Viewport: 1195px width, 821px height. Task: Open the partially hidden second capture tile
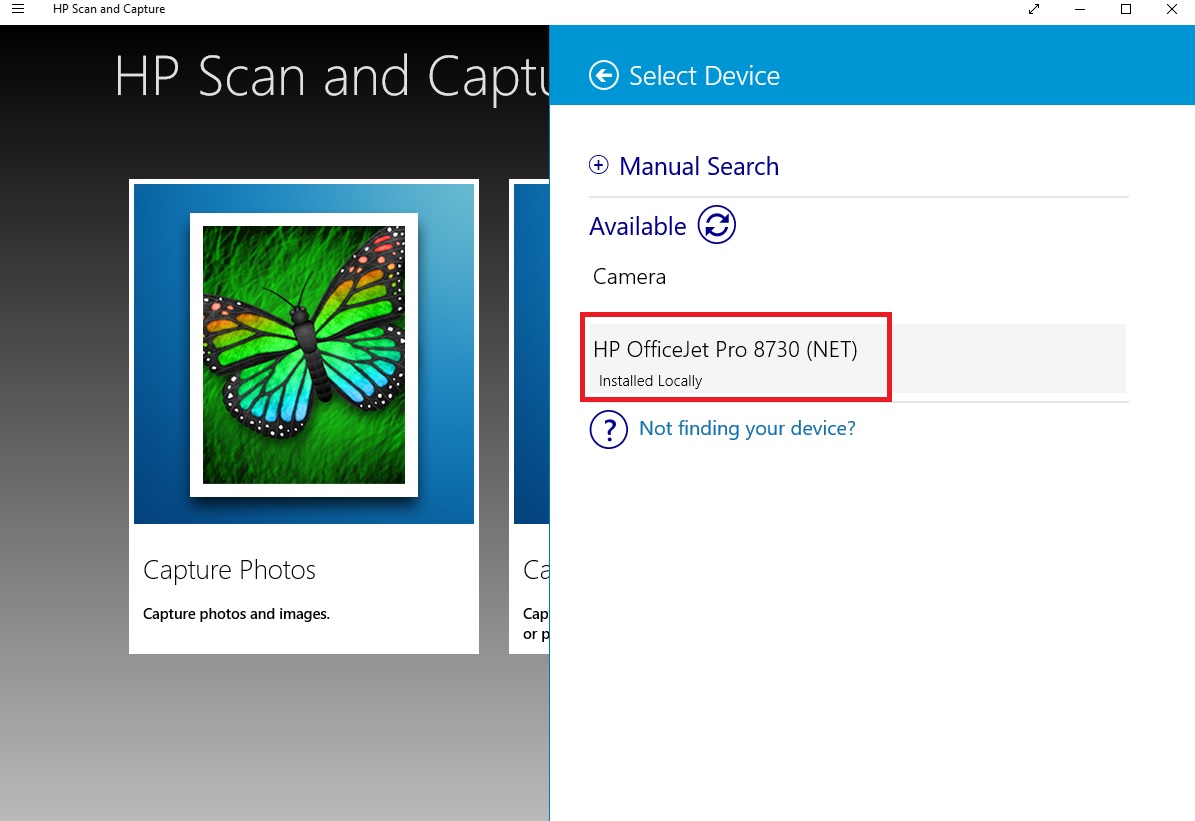point(529,416)
